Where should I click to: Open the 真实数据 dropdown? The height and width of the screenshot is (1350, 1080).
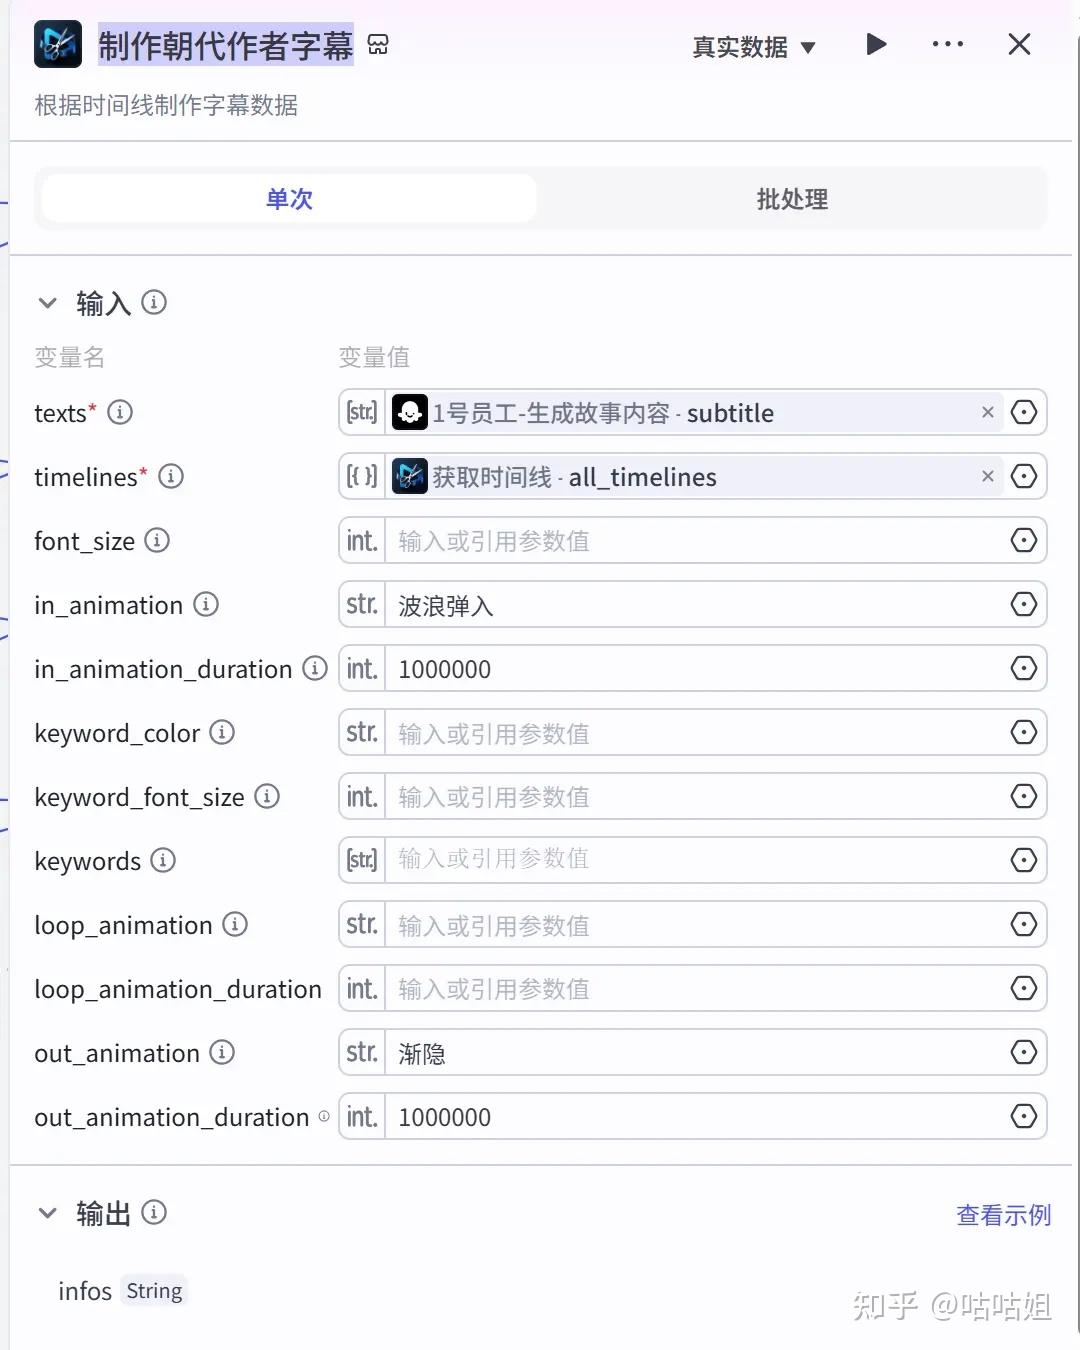pos(754,47)
